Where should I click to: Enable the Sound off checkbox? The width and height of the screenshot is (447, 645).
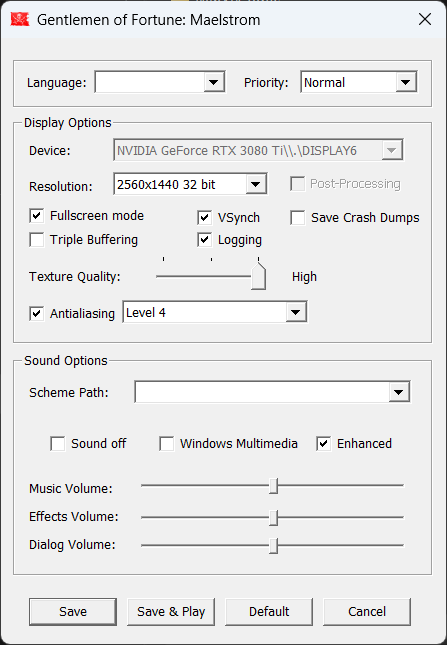[58, 444]
